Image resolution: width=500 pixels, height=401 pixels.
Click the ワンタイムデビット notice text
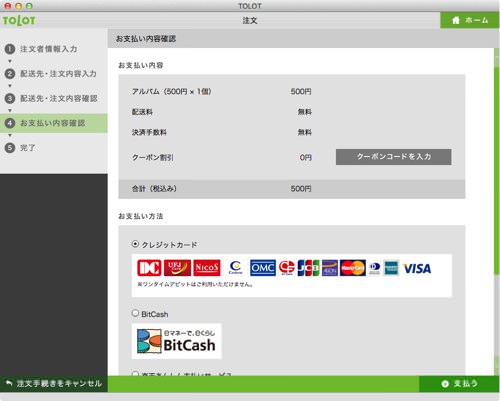pyautogui.click(x=195, y=284)
